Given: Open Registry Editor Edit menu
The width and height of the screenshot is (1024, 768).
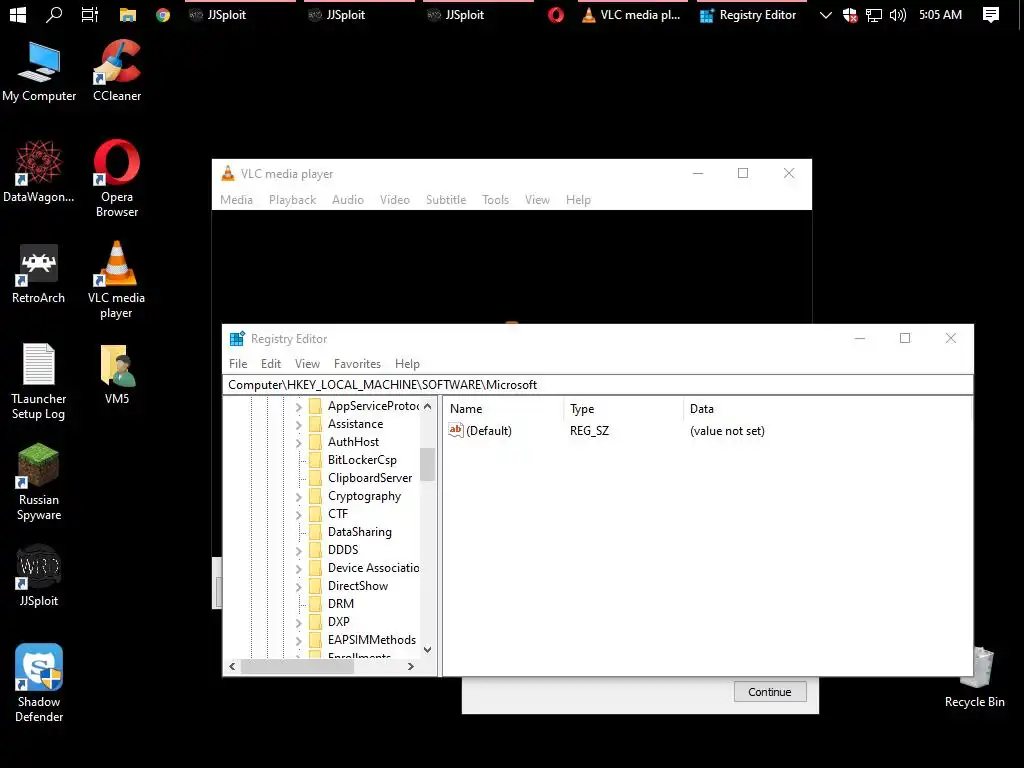Looking at the screenshot, I should tap(270, 364).
